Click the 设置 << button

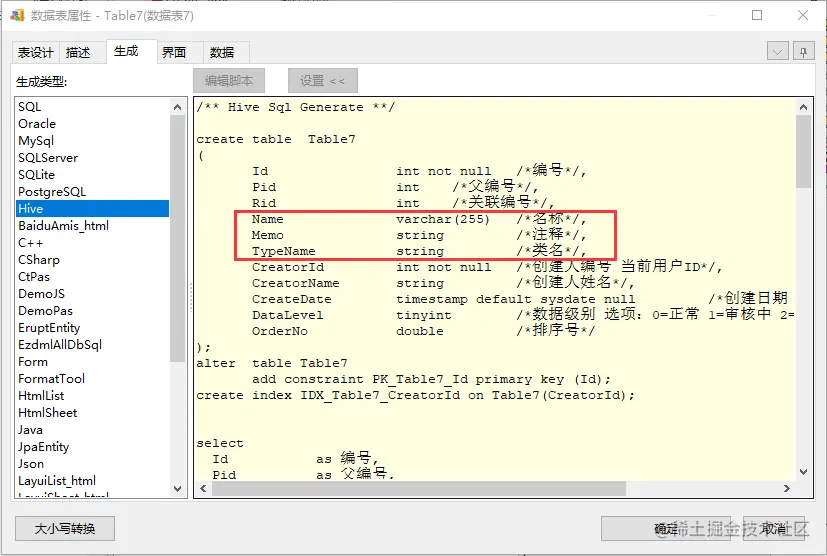323,81
